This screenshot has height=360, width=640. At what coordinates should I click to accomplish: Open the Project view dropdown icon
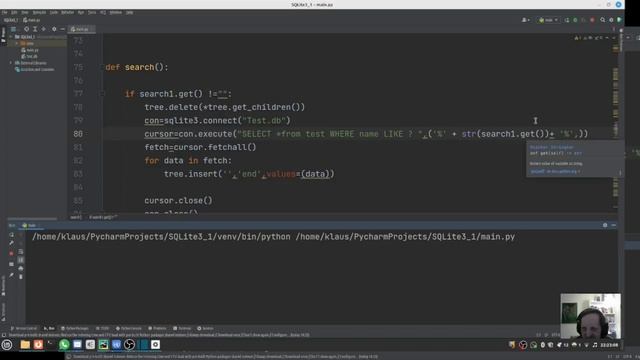click(13, 29)
